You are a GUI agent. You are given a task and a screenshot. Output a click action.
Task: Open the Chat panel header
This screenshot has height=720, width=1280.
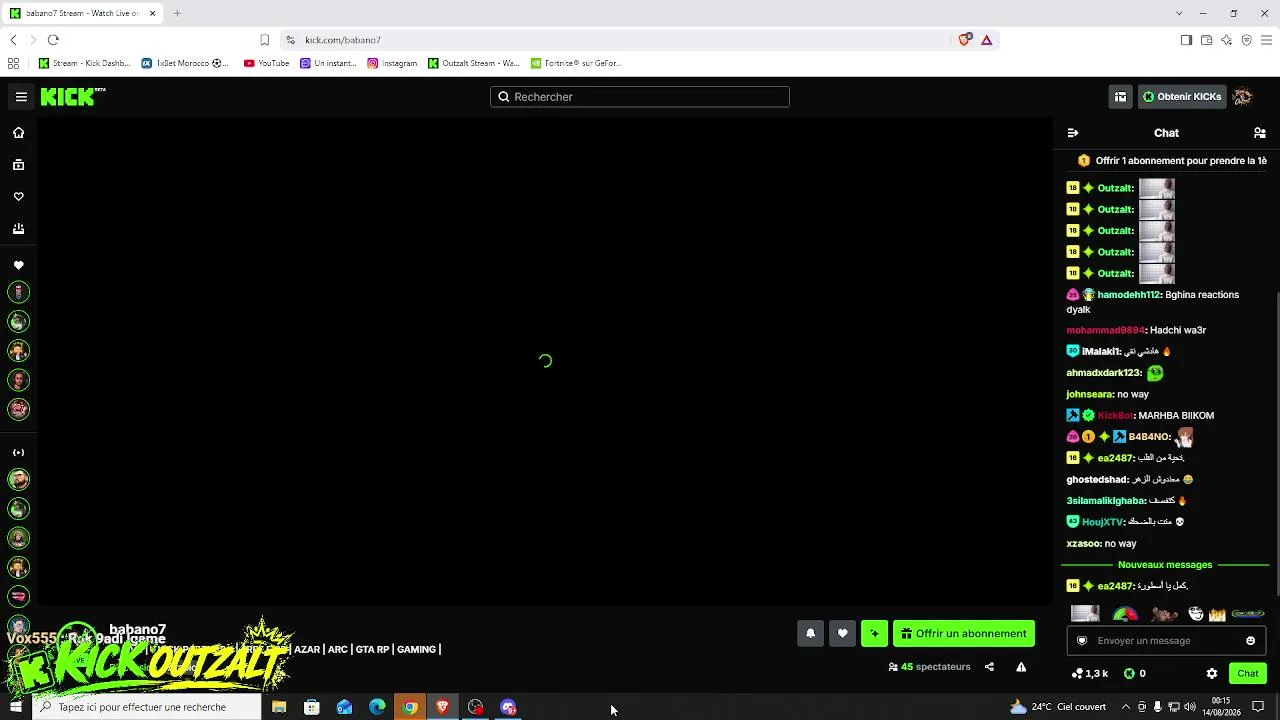pyautogui.click(x=1166, y=133)
